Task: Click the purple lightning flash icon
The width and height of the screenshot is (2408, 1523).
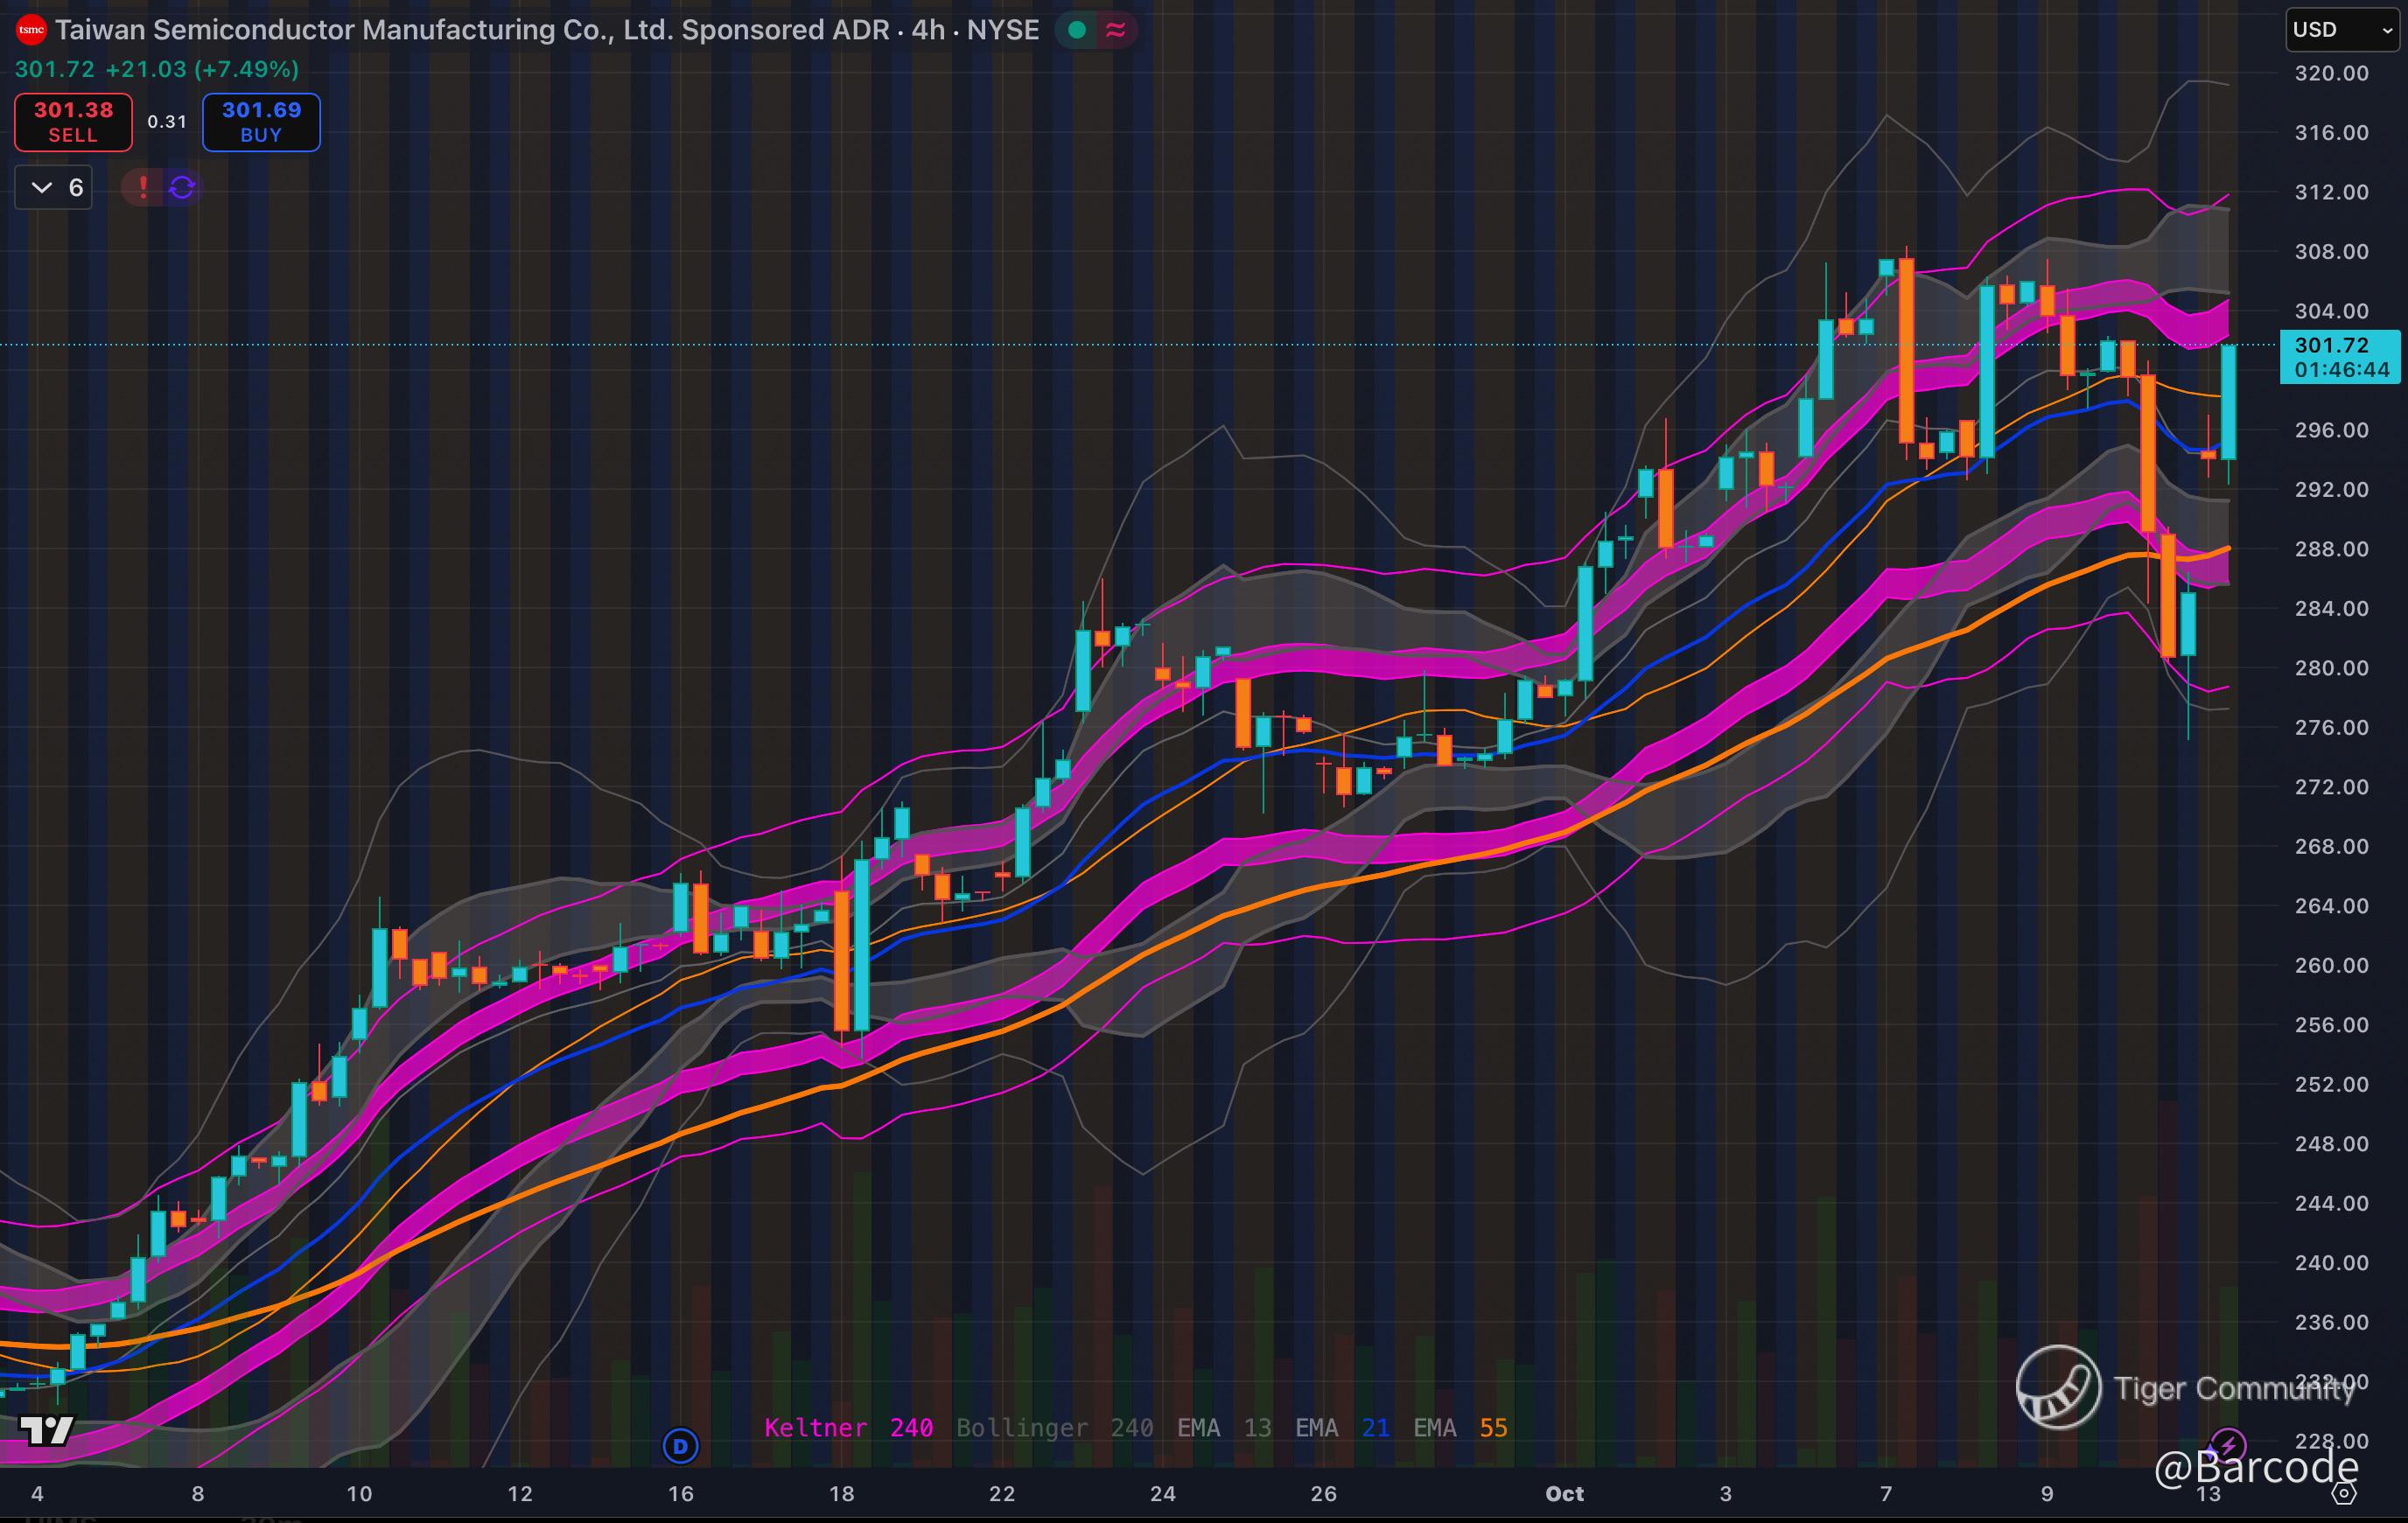Action: click(2228, 1445)
